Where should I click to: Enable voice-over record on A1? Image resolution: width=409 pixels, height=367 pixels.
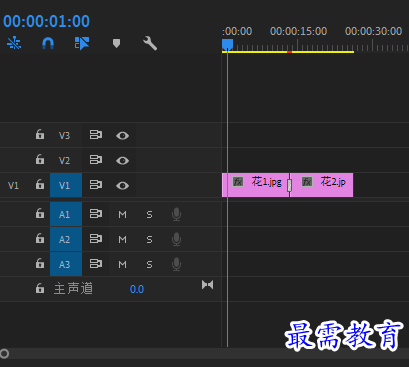[x=176, y=214]
